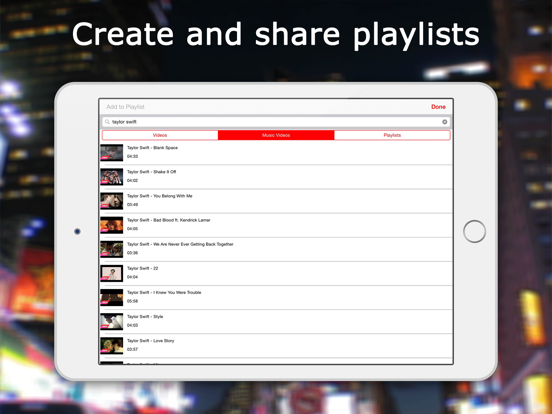Open the Playlists tab
Viewport: 552px width, 414px height.
point(392,135)
